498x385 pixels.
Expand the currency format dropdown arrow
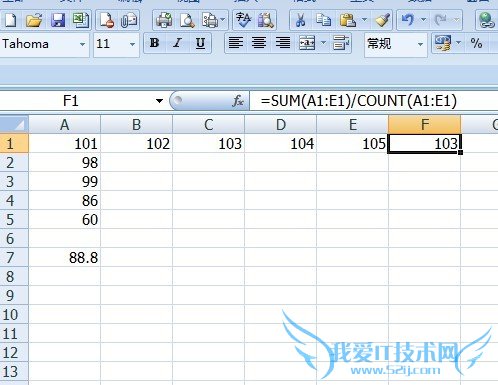pos(459,43)
